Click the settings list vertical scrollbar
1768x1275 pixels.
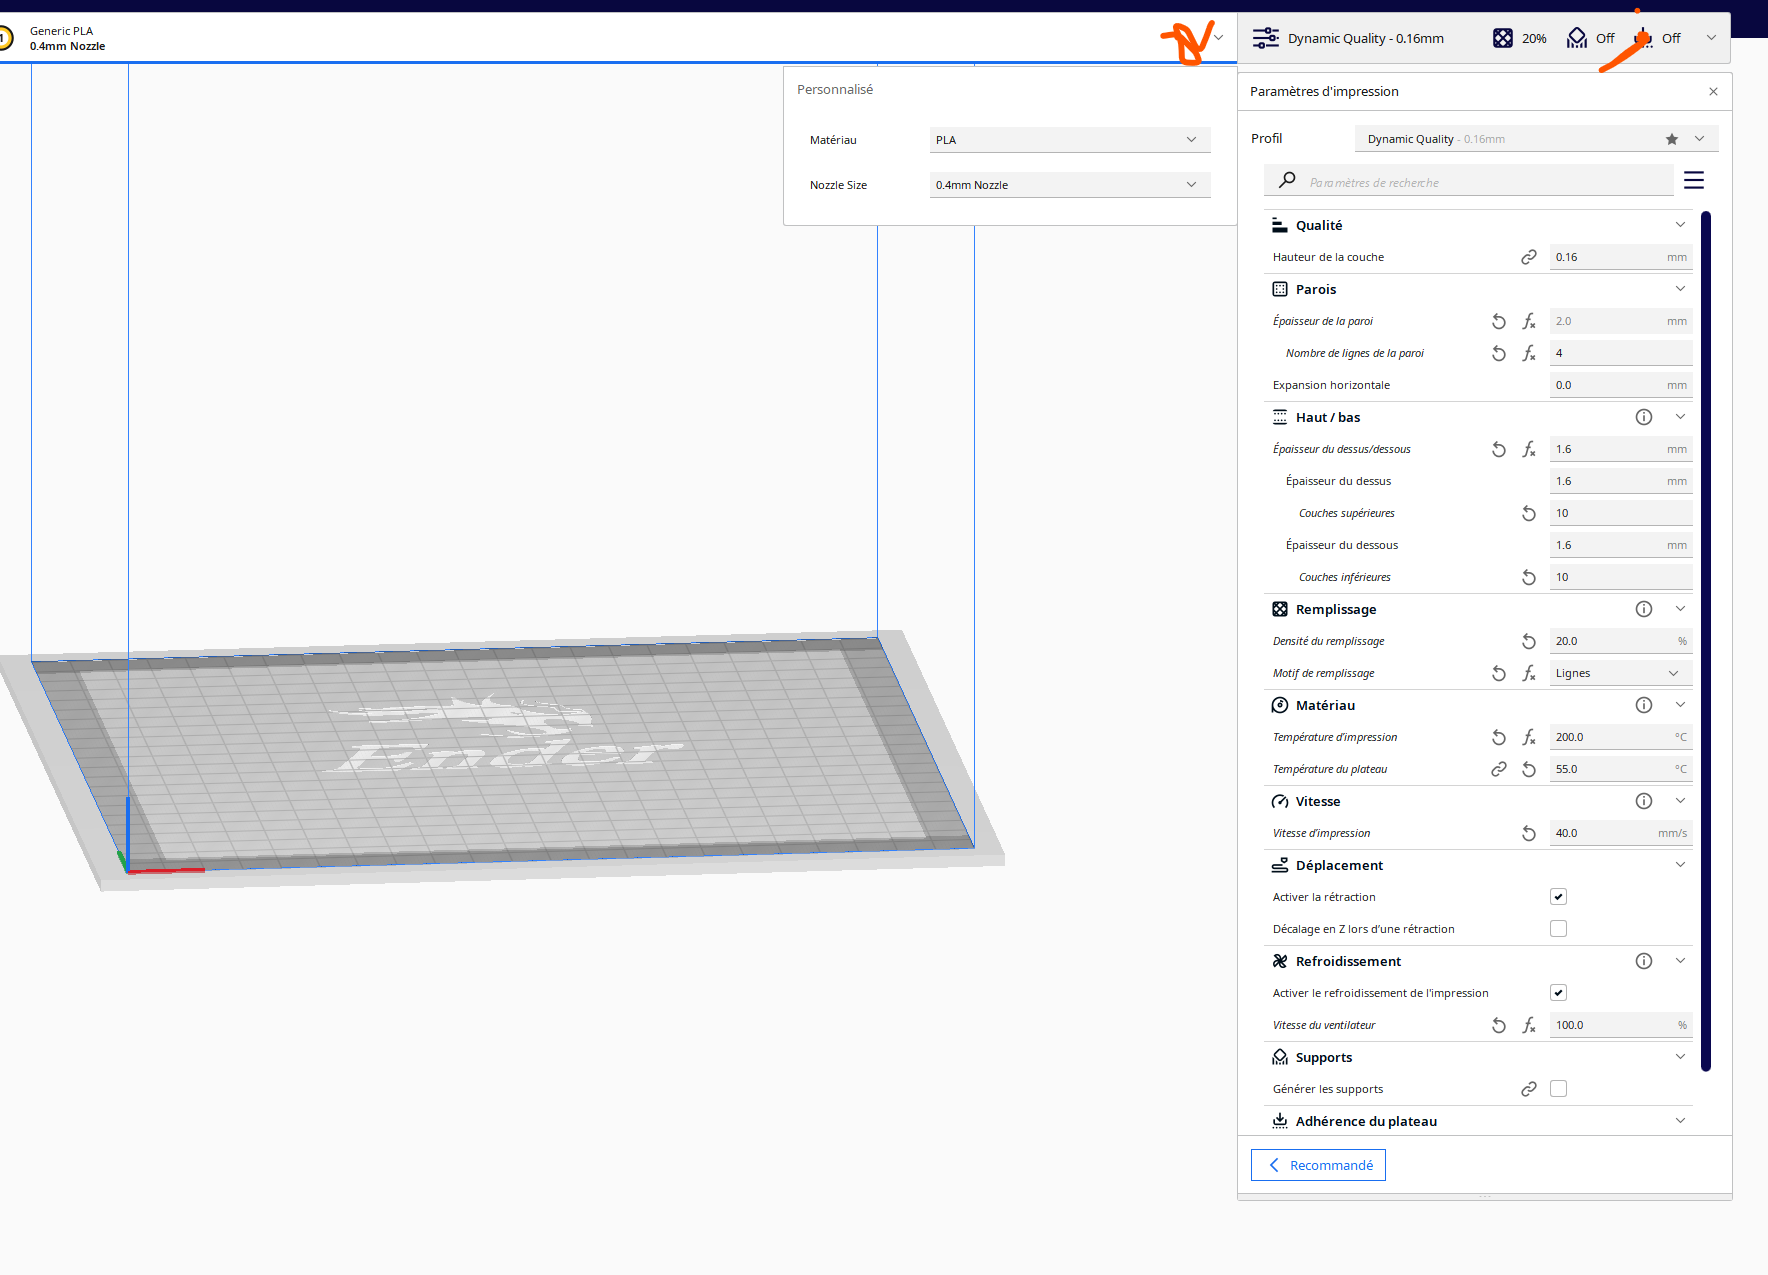1706,641
